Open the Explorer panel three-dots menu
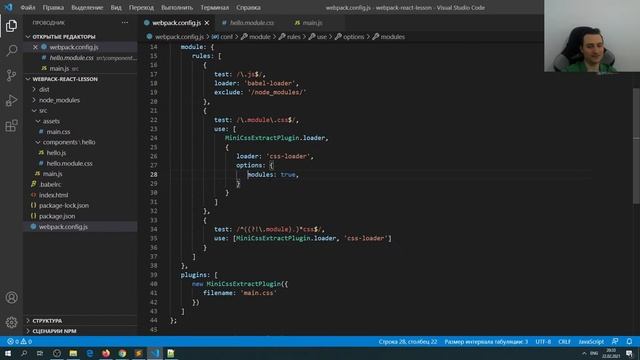640x360 pixels. pyautogui.click(x=125, y=23)
